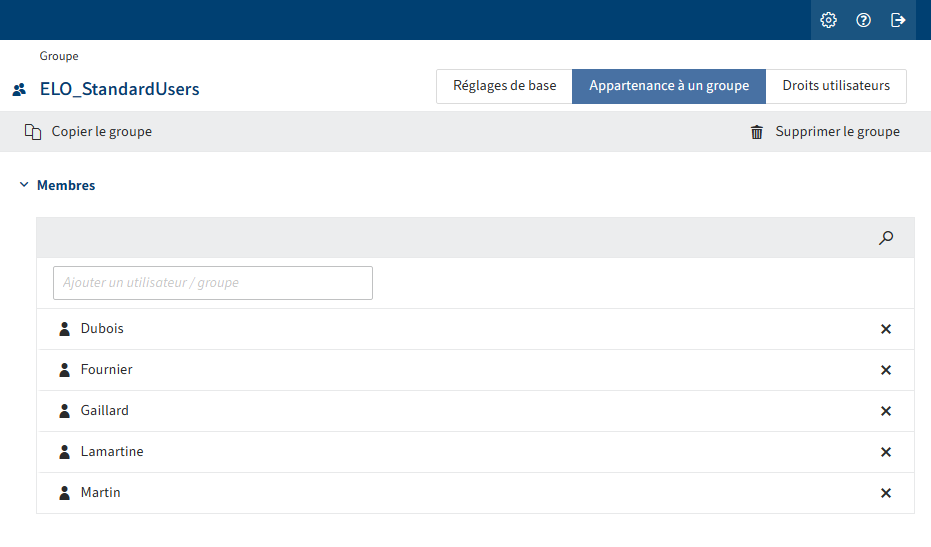Image resolution: width=931 pixels, height=547 pixels.
Task: Click the logout icon
Action: pyautogui.click(x=898, y=20)
